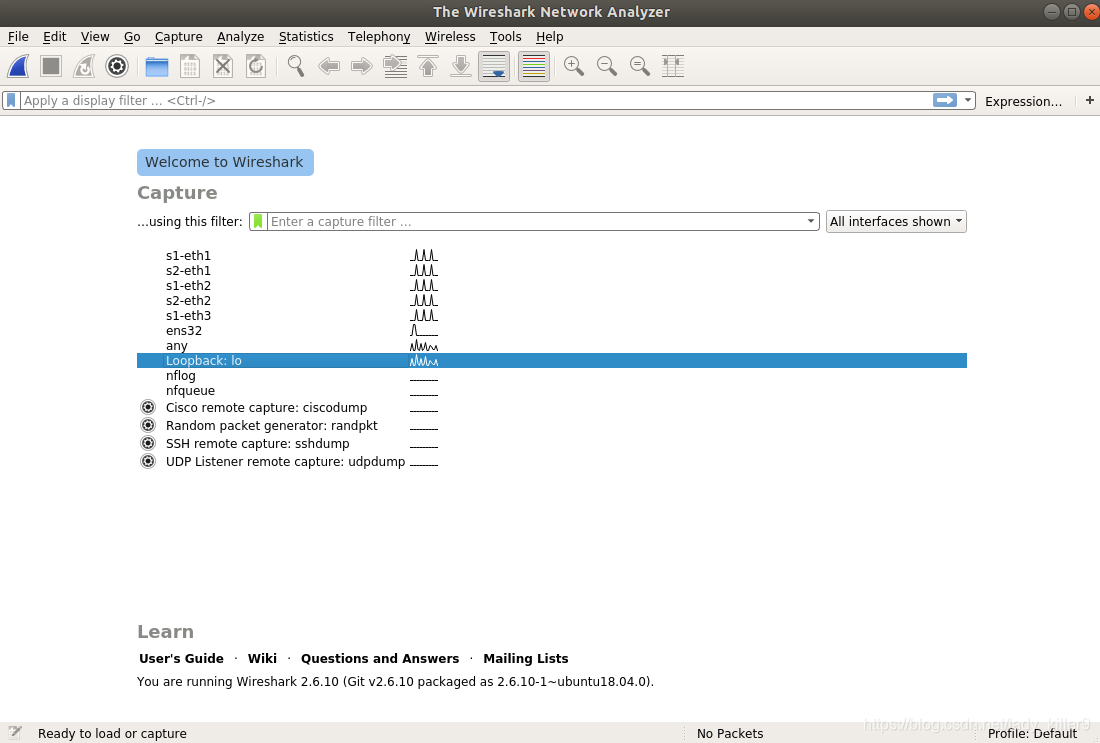This screenshot has width=1100, height=743.
Task: Restart the current capture icon
Action: click(83, 66)
